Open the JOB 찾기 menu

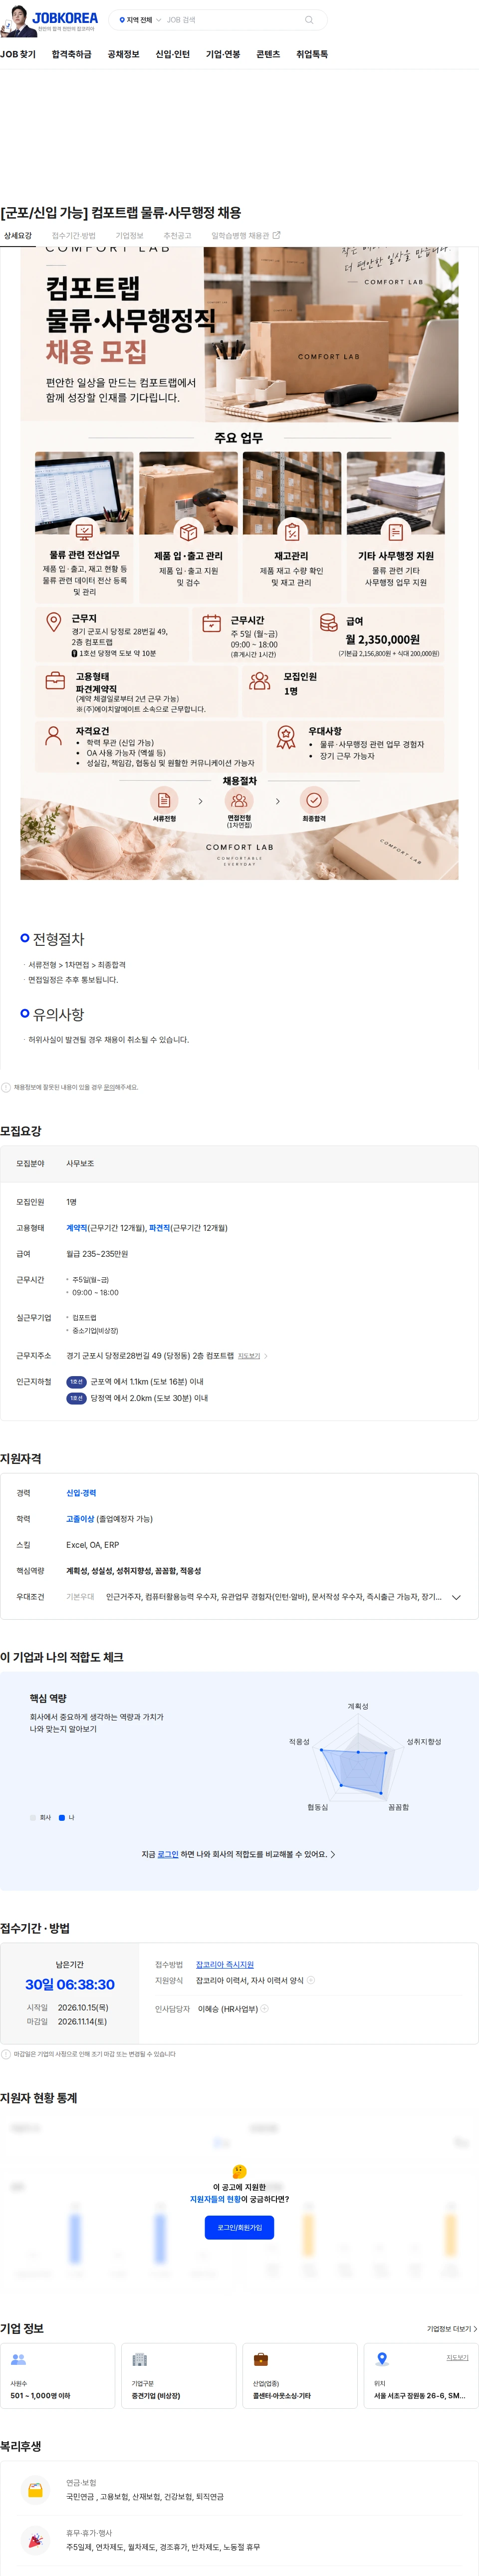18,54
